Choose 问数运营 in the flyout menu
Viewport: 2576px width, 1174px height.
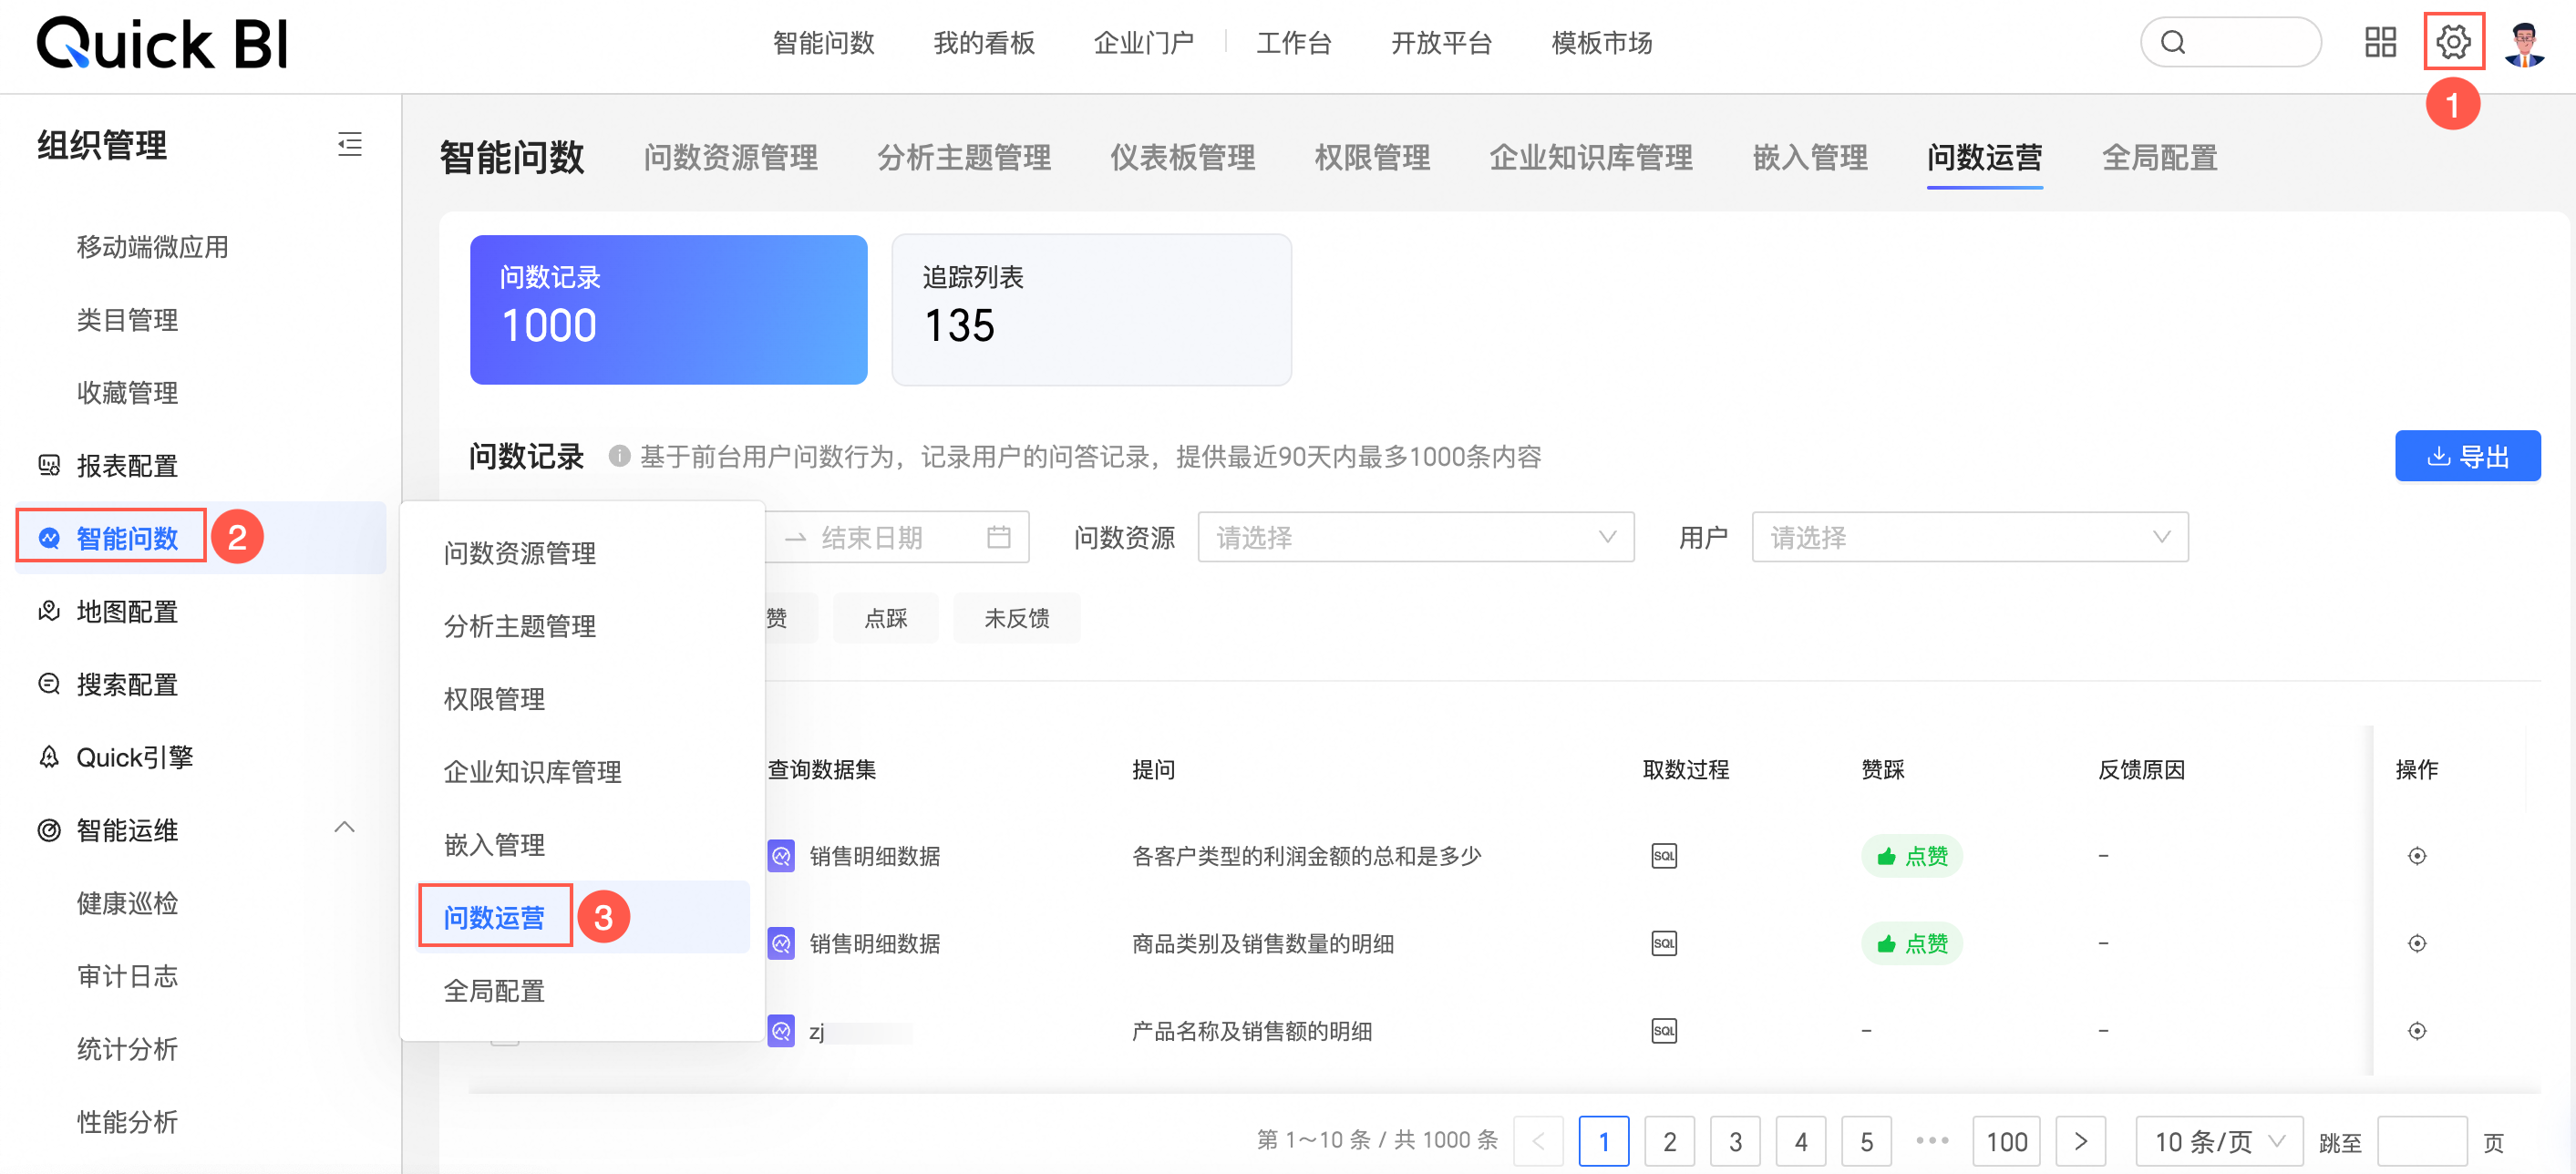pos(493,917)
